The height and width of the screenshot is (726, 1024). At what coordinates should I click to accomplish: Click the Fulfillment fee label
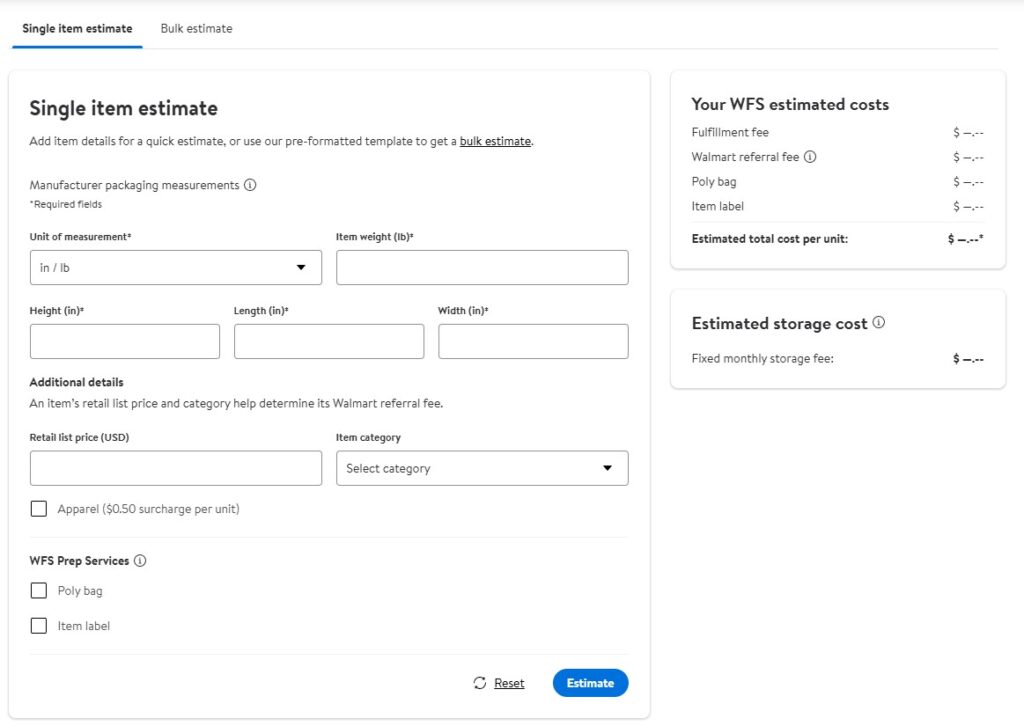pyautogui.click(x=729, y=133)
